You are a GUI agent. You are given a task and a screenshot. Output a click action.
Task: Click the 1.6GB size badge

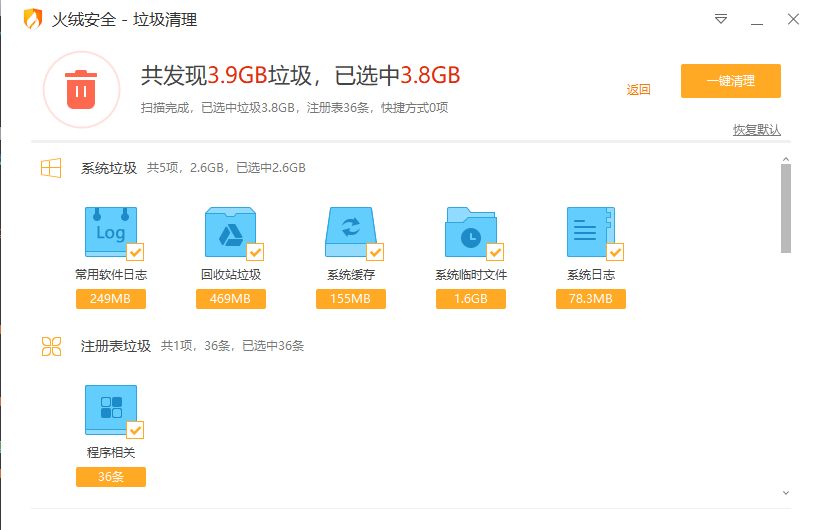470,299
